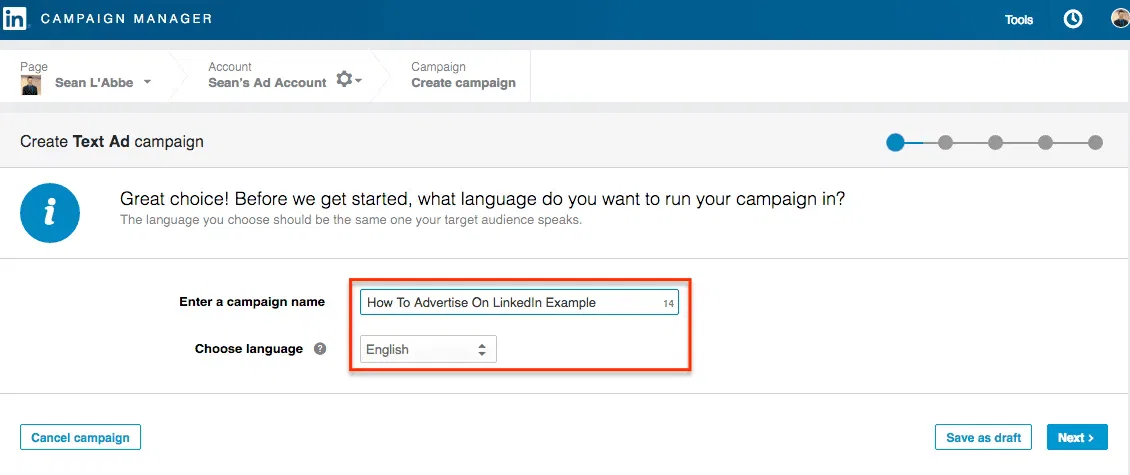Click the 'Choose language' label text
Screen dimensions: 1130x475
(249, 349)
